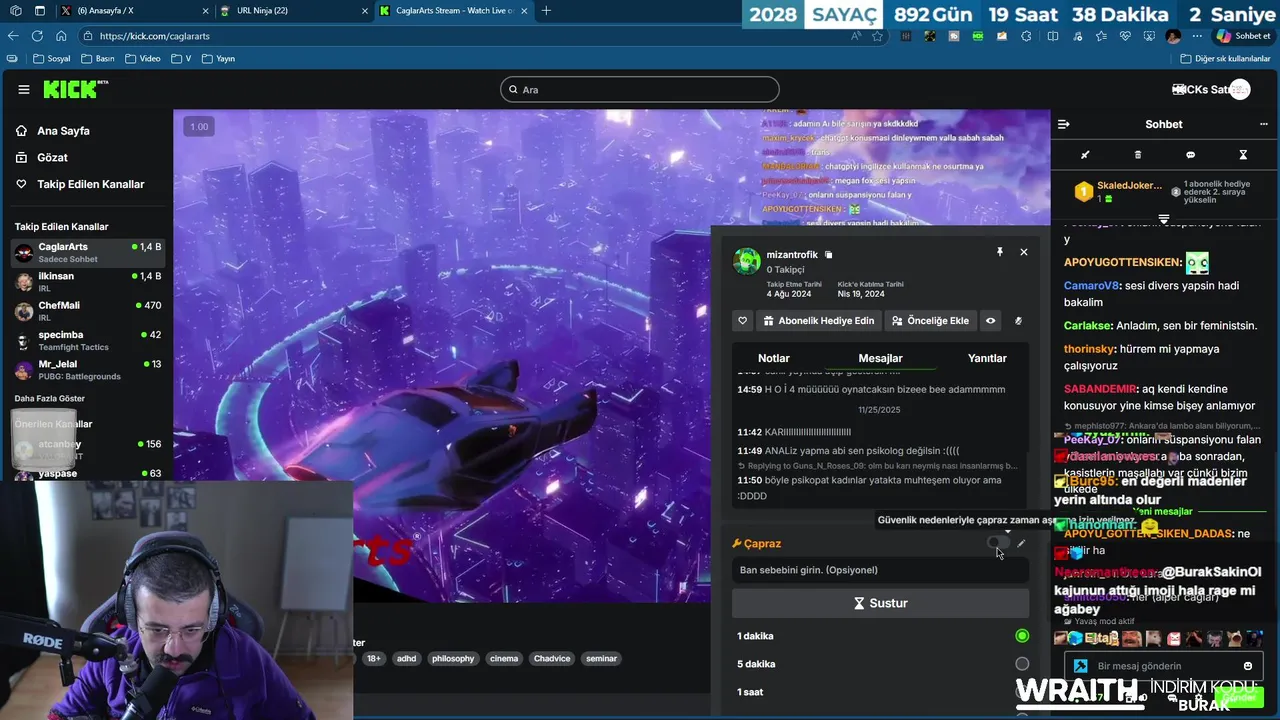Image resolution: width=1280 pixels, height=720 pixels.
Task: Select ilkinsan channel in sidebar
Action: click(87, 282)
